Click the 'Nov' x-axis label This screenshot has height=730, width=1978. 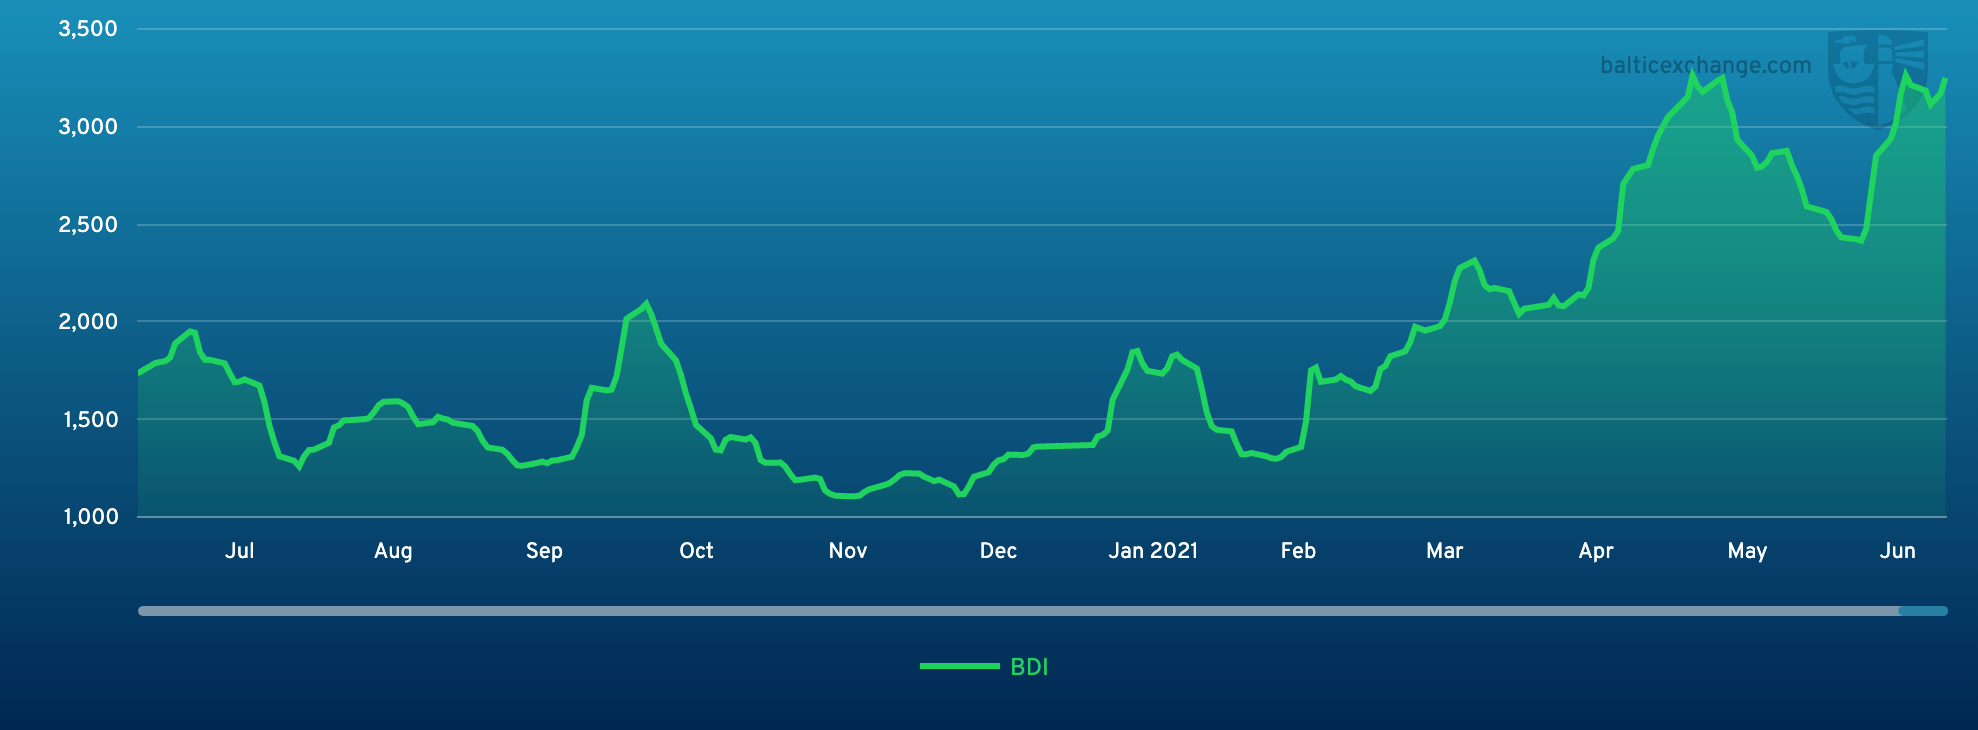pyautogui.click(x=847, y=551)
